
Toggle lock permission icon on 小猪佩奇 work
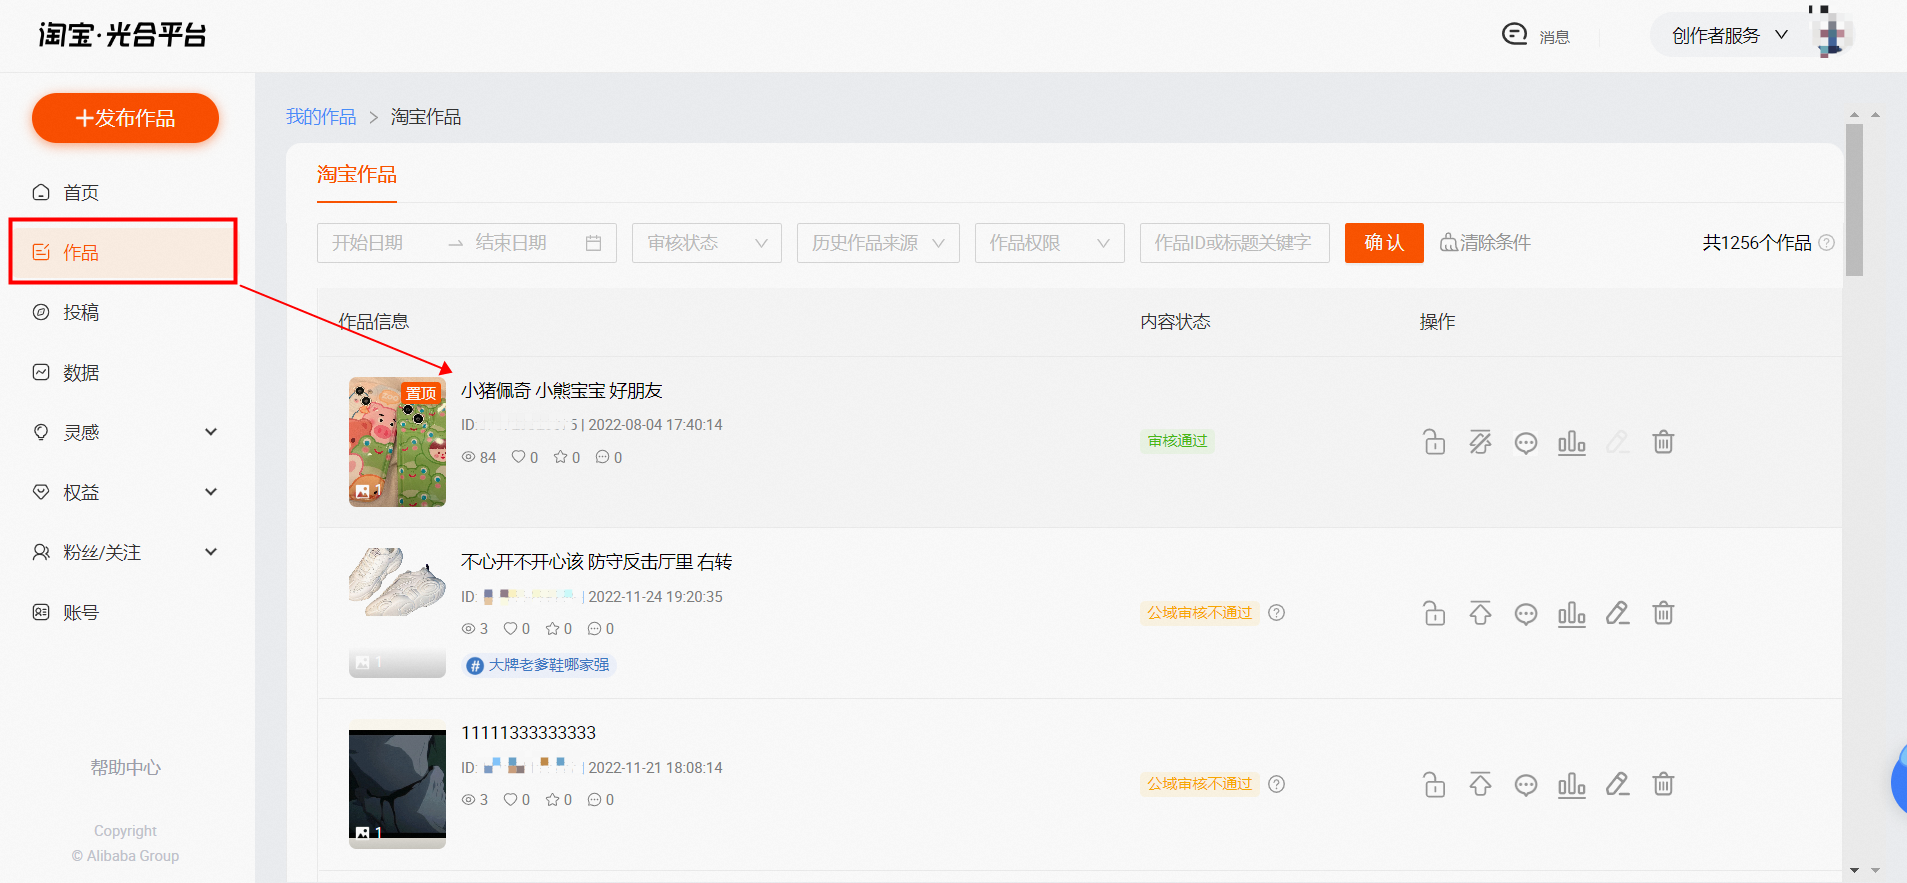point(1434,442)
